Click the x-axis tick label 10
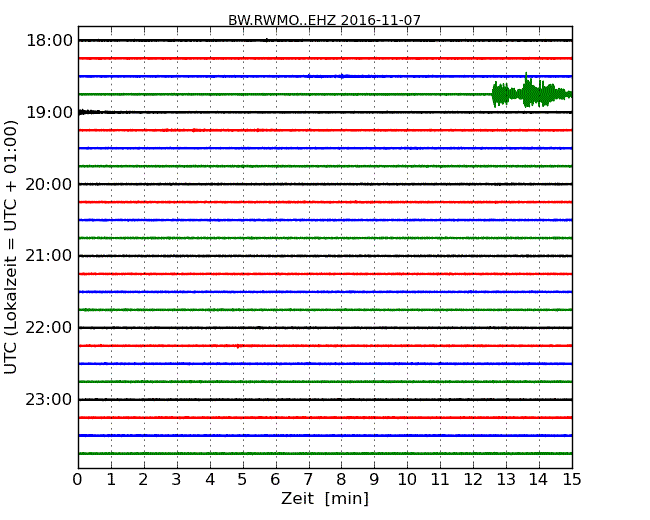 407,480
